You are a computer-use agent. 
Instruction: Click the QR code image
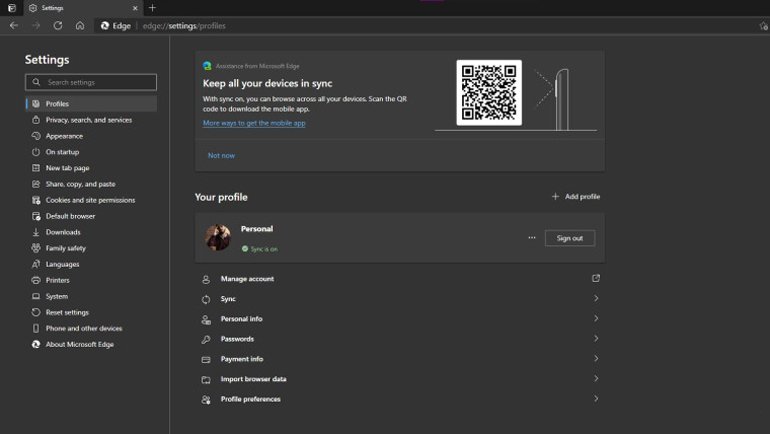(489, 93)
